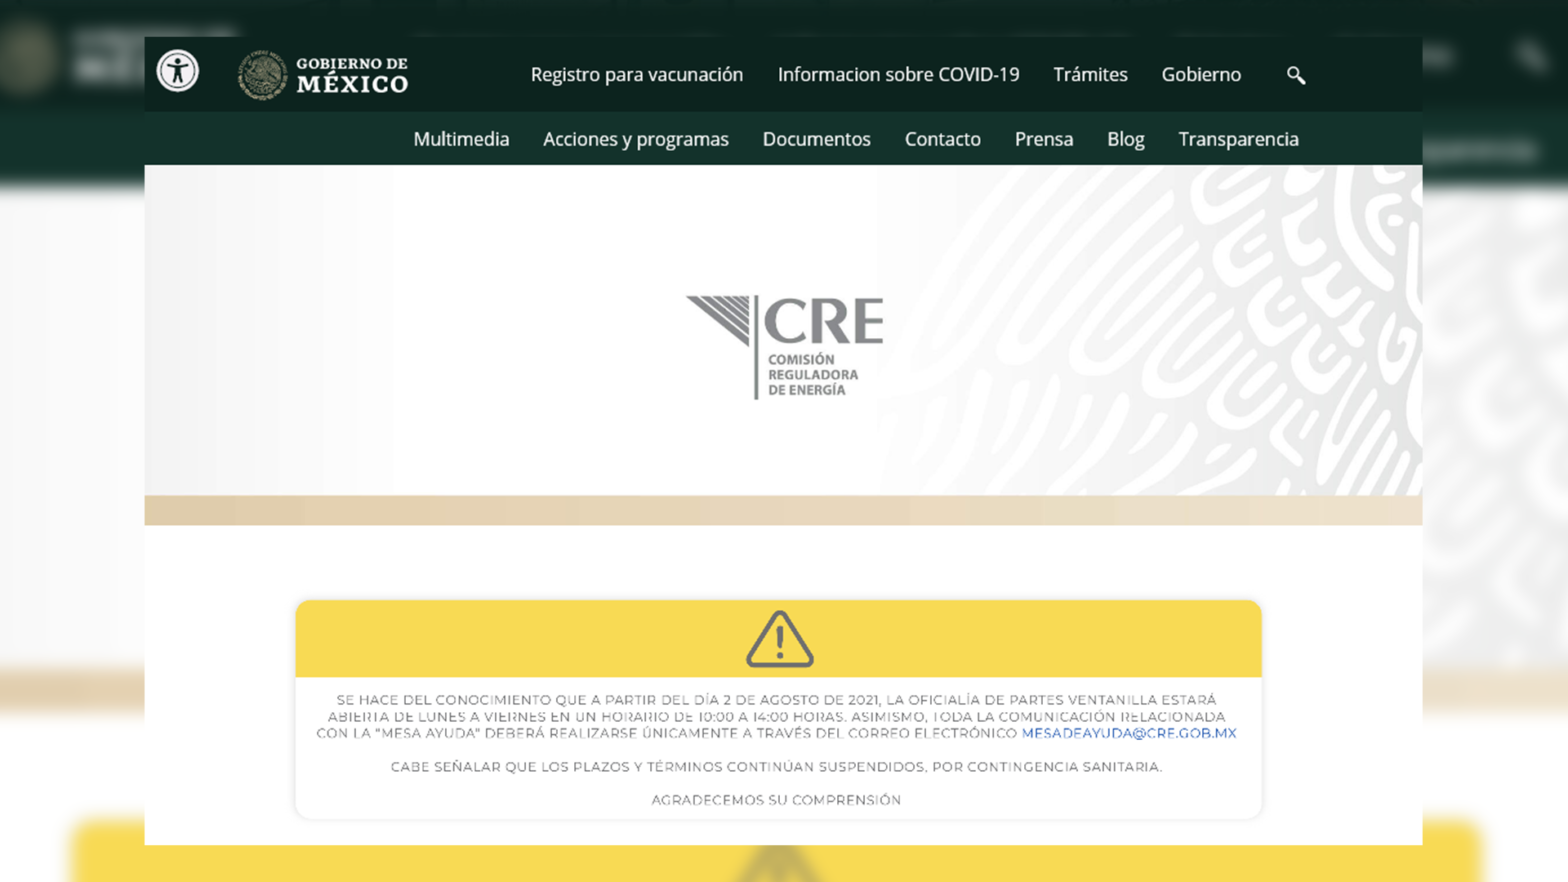Visit the Blog section
This screenshot has height=882, width=1568.
click(x=1125, y=139)
